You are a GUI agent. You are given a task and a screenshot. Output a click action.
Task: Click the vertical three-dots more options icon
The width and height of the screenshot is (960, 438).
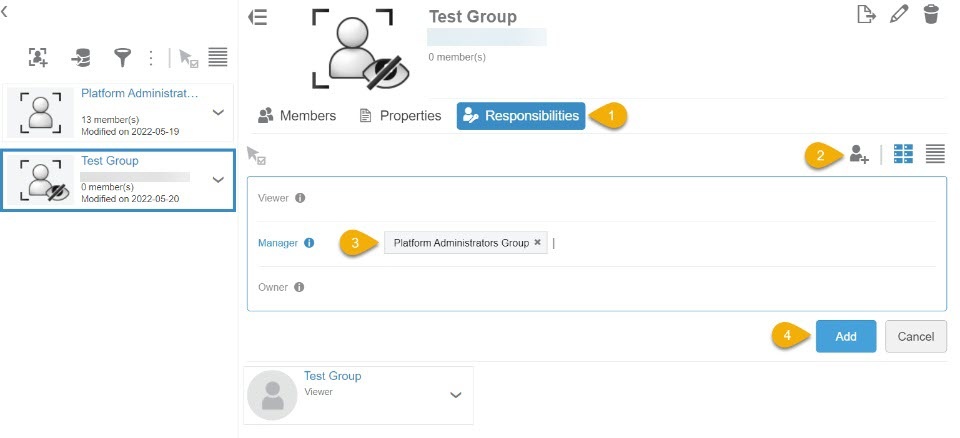(151, 58)
